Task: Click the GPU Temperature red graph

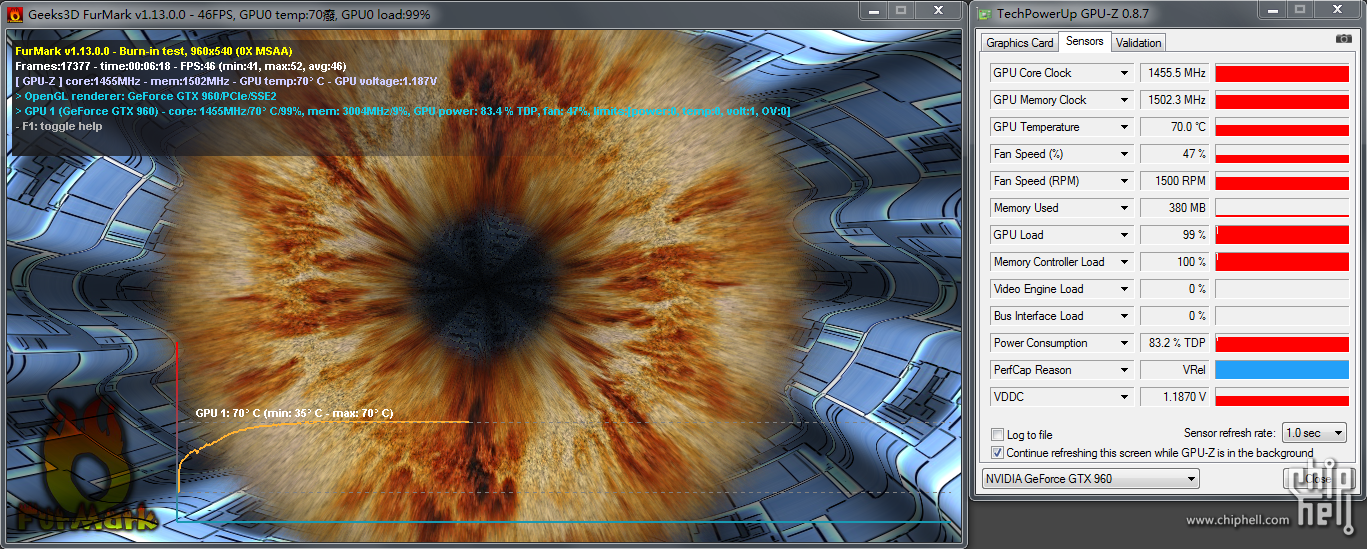Action: coord(1282,127)
